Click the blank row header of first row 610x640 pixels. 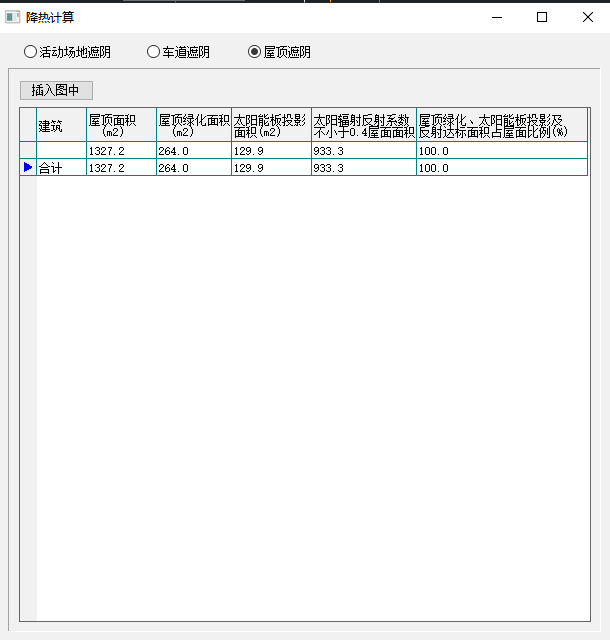pyautogui.click(x=28, y=151)
